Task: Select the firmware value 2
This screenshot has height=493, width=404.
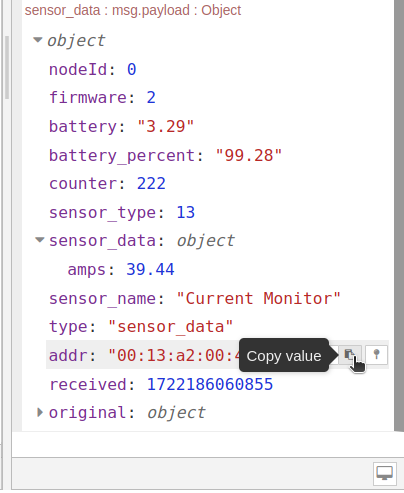Action: (x=151, y=98)
